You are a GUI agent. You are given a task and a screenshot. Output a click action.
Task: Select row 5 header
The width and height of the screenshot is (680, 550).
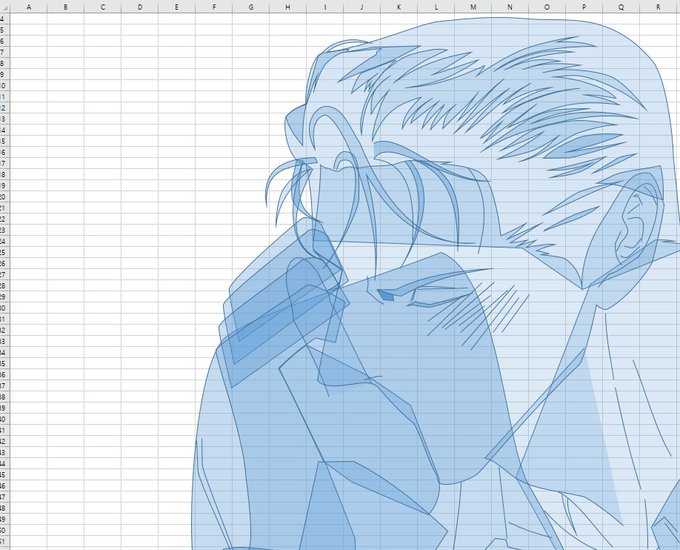[5, 30]
